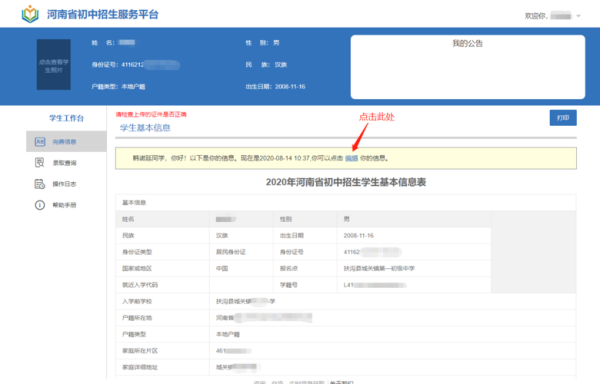This screenshot has height=384, width=600.
Task: Open the 录取查询 search icon
Action: click(x=40, y=163)
